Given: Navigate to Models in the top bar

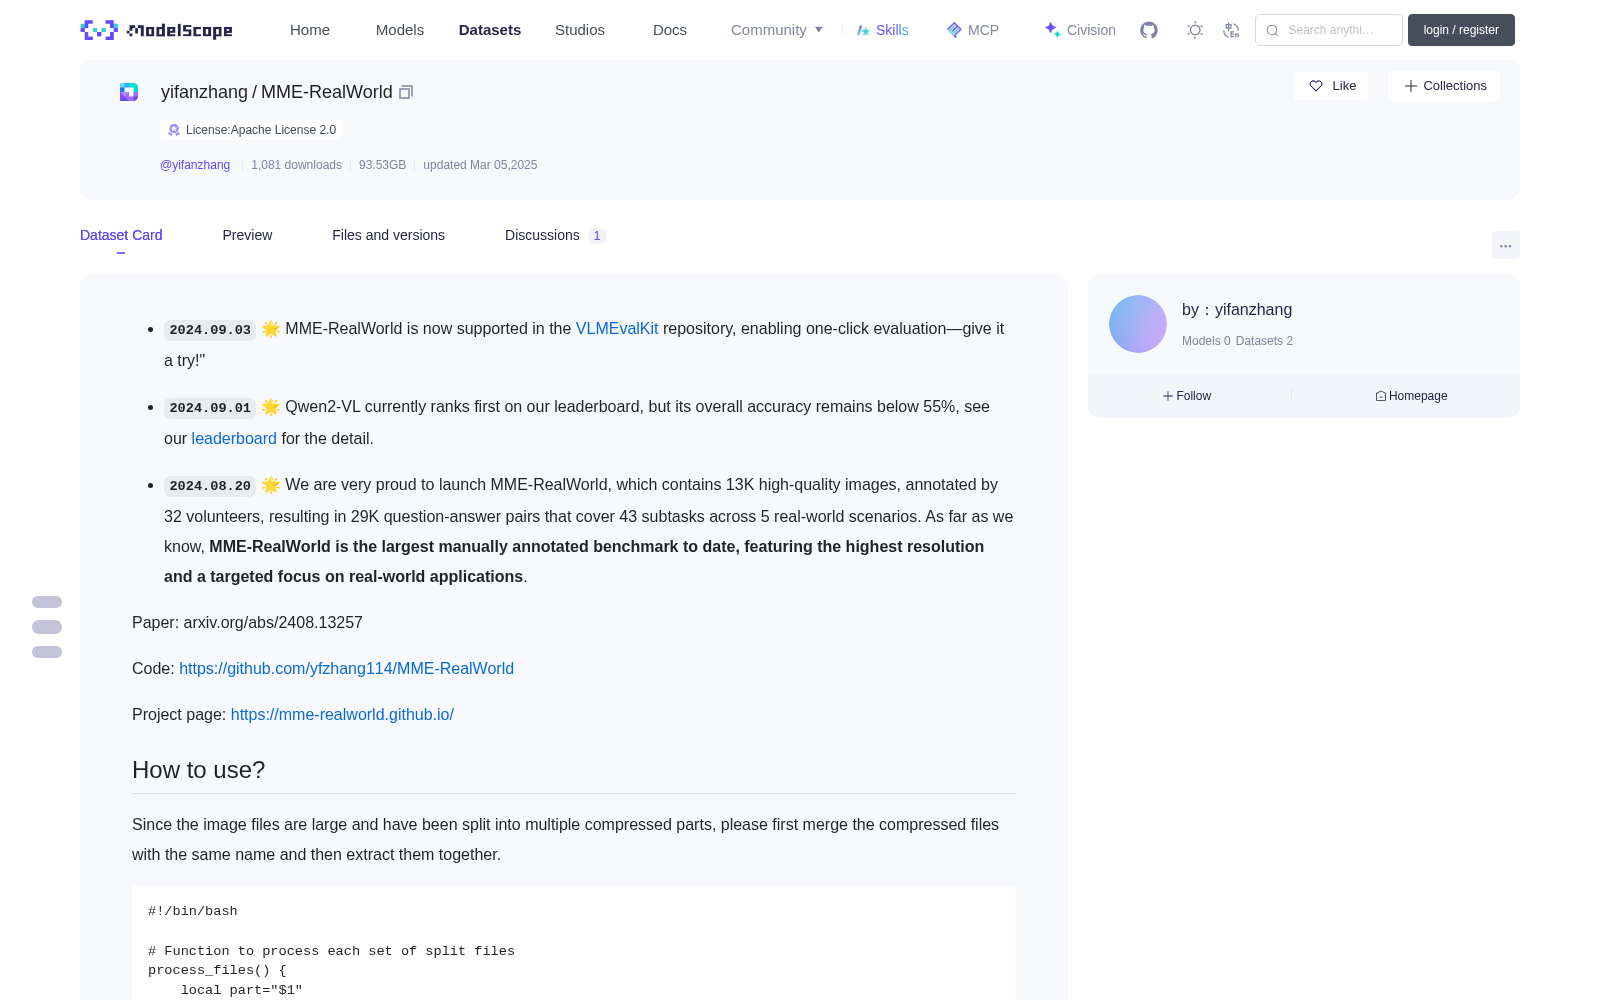Looking at the screenshot, I should 400,30.
